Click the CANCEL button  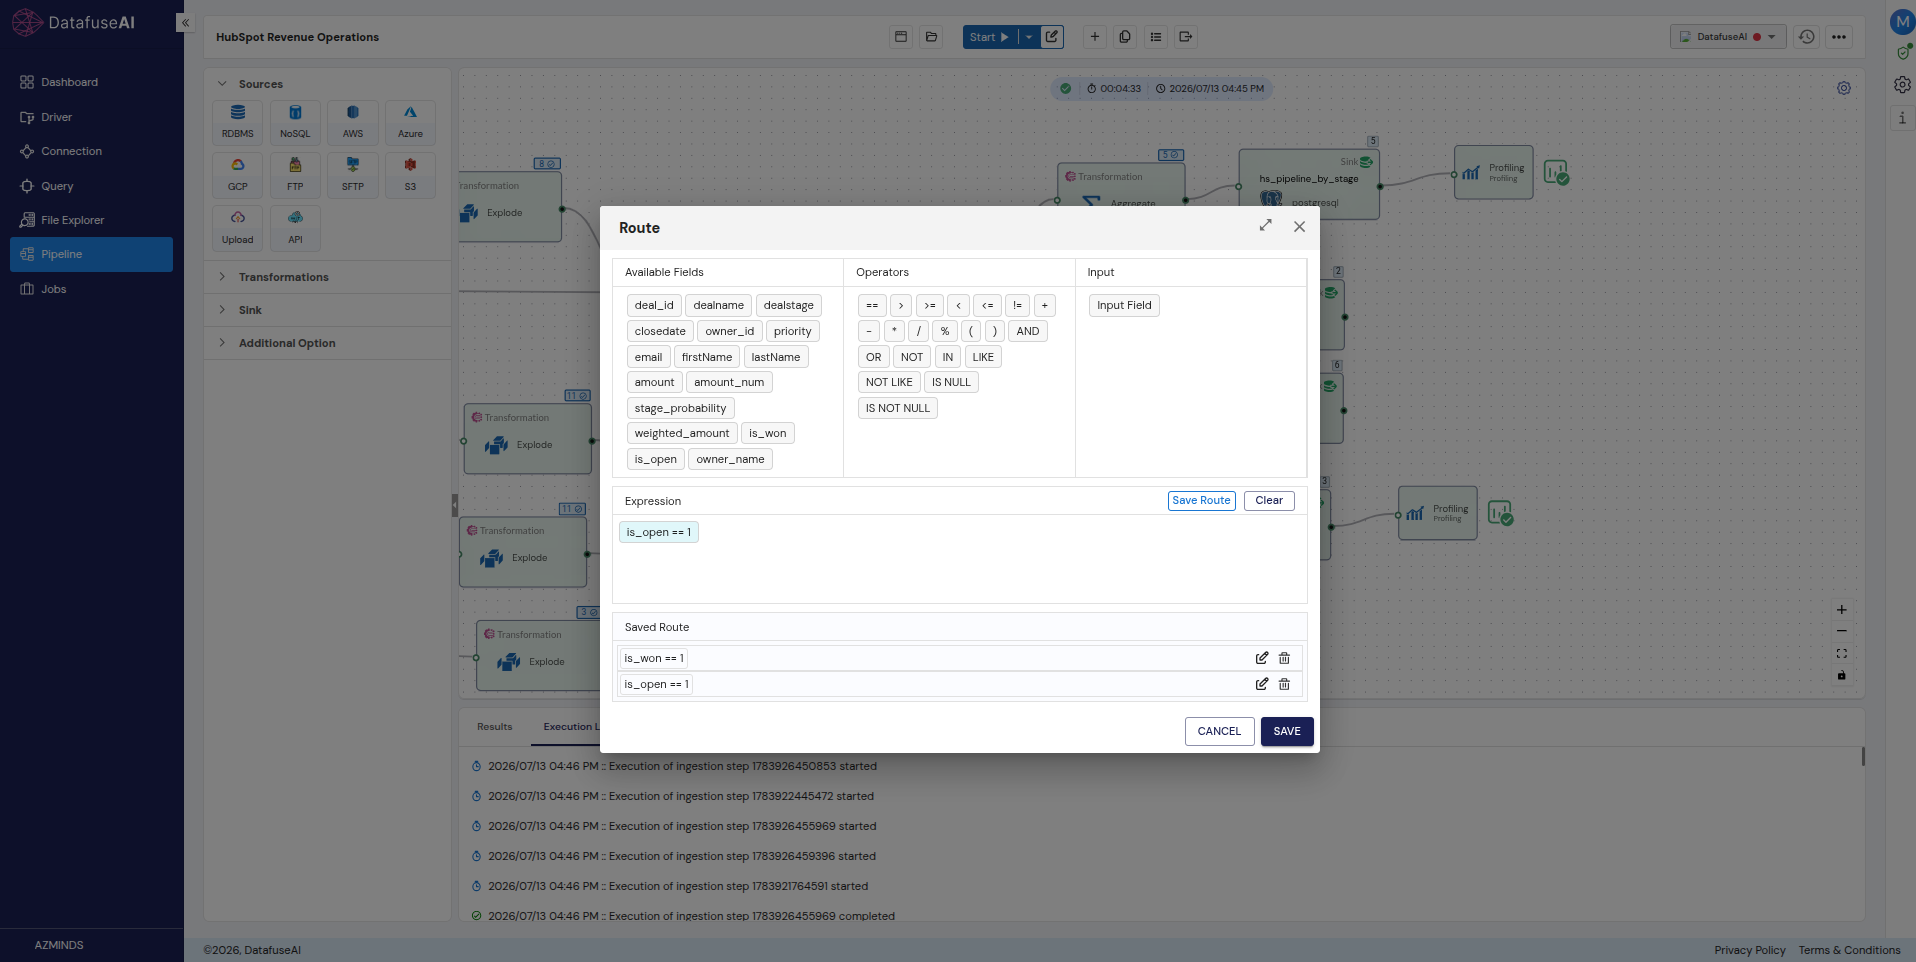pos(1219,731)
